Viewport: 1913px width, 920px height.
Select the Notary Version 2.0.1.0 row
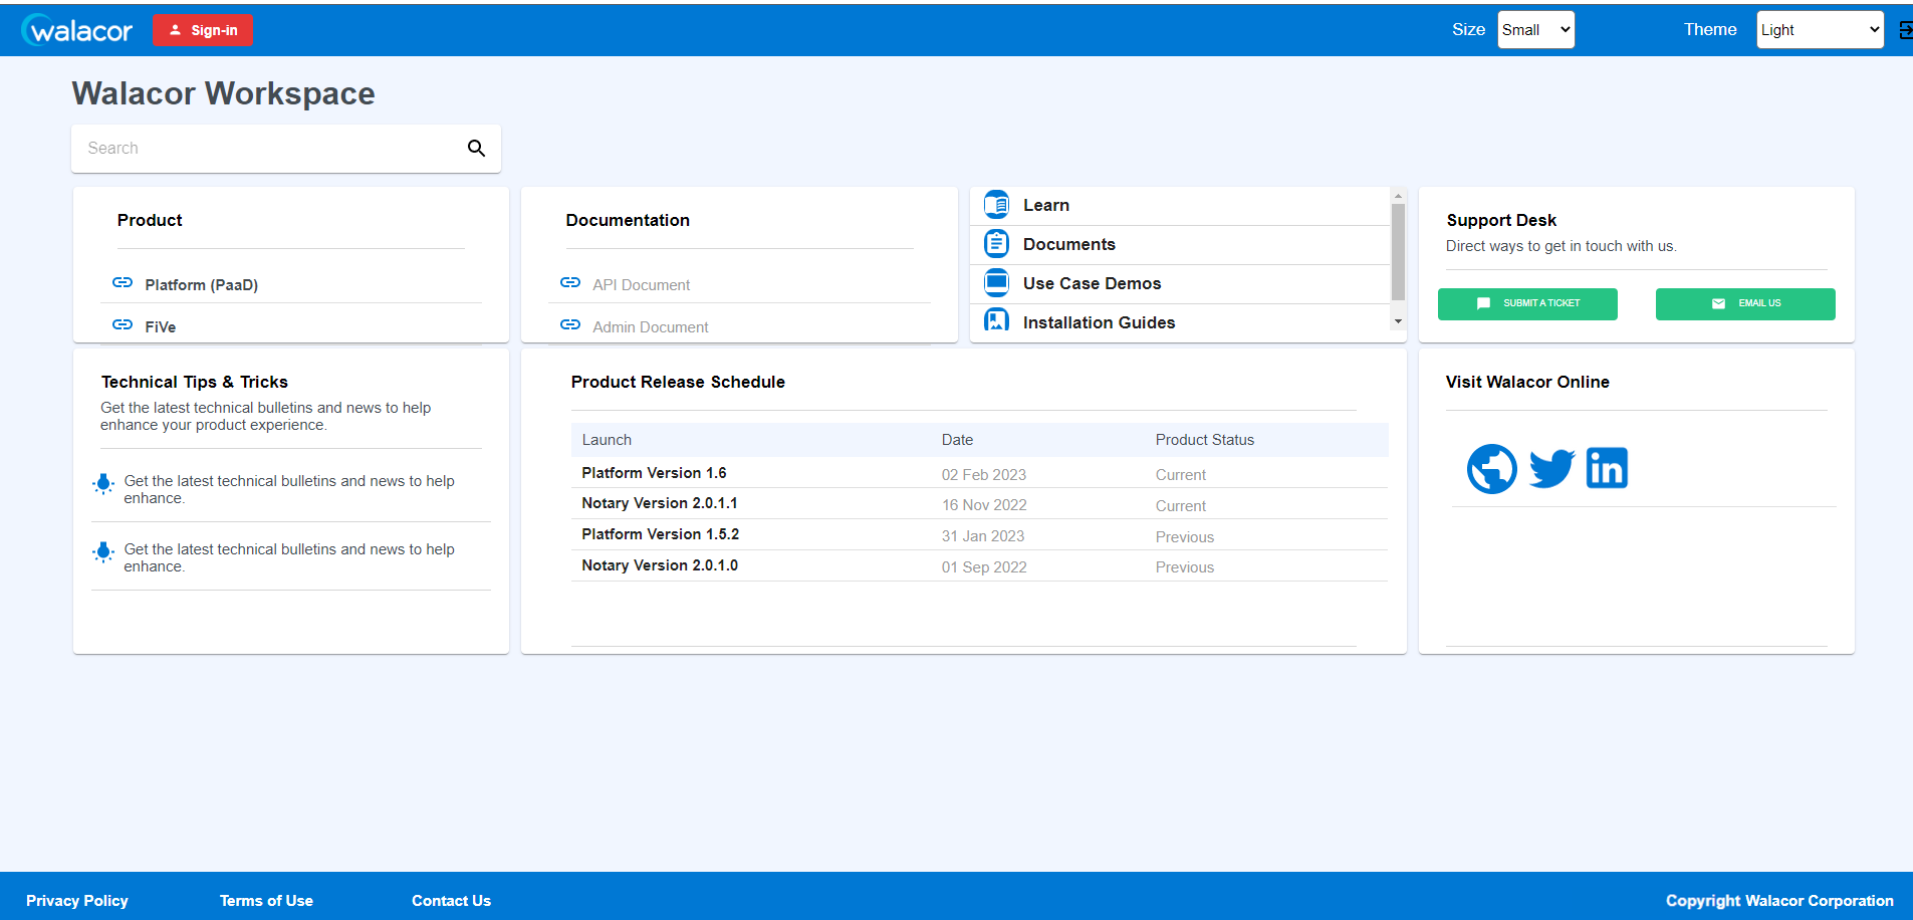979,566
